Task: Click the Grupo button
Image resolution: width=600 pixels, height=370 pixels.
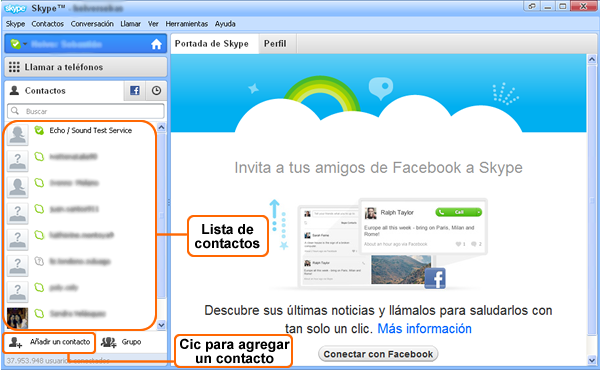Action: 121,342
